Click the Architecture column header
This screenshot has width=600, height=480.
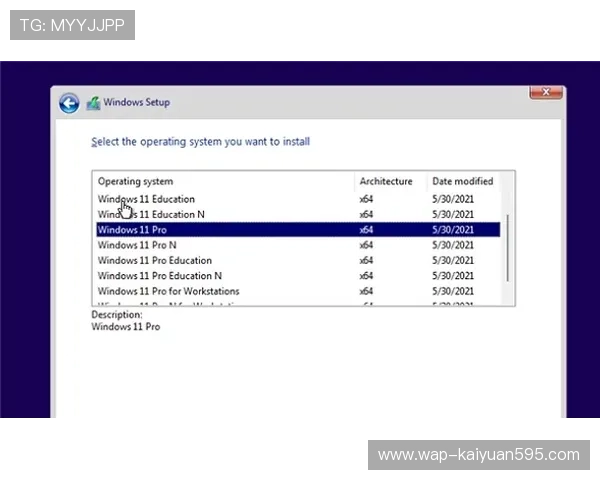391,181
